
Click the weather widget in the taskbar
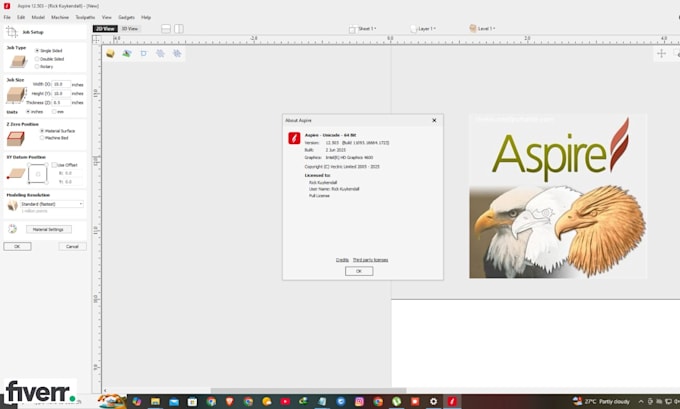pyautogui.click(x=602, y=402)
